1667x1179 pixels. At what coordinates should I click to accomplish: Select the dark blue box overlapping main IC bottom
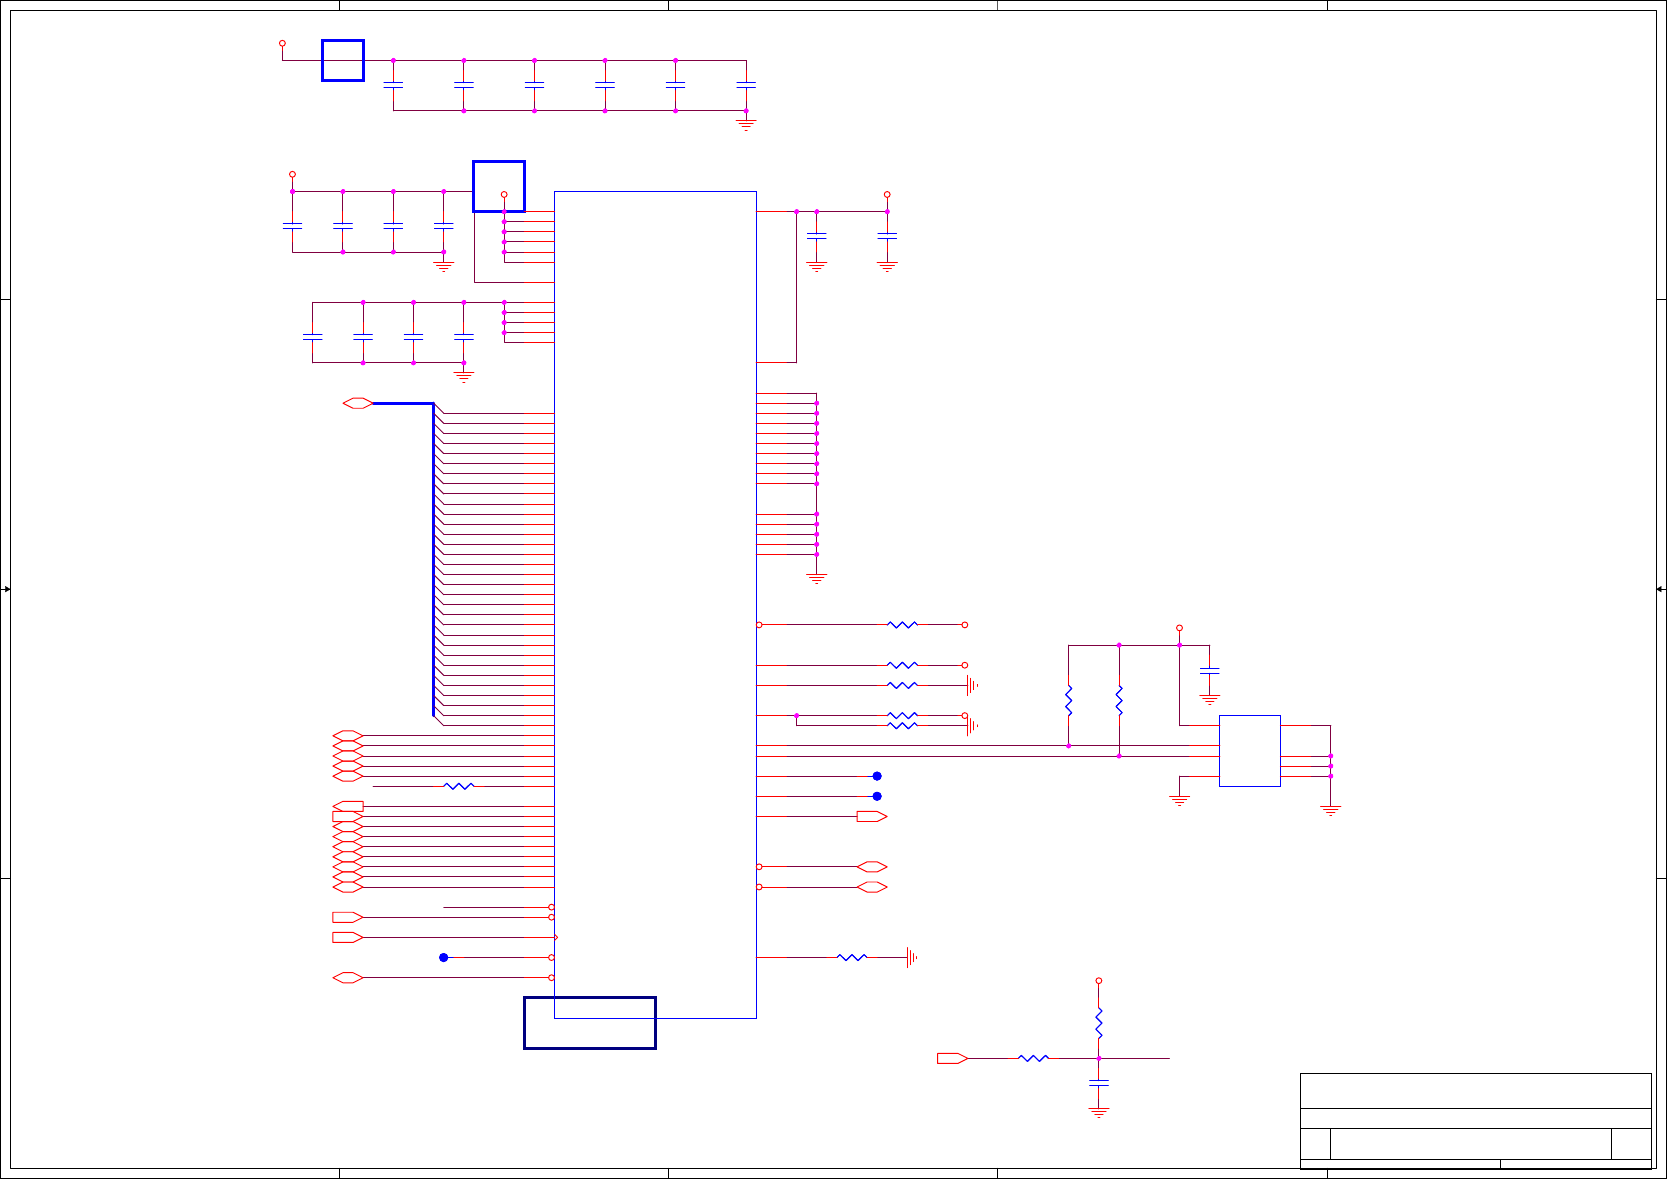[590, 1022]
